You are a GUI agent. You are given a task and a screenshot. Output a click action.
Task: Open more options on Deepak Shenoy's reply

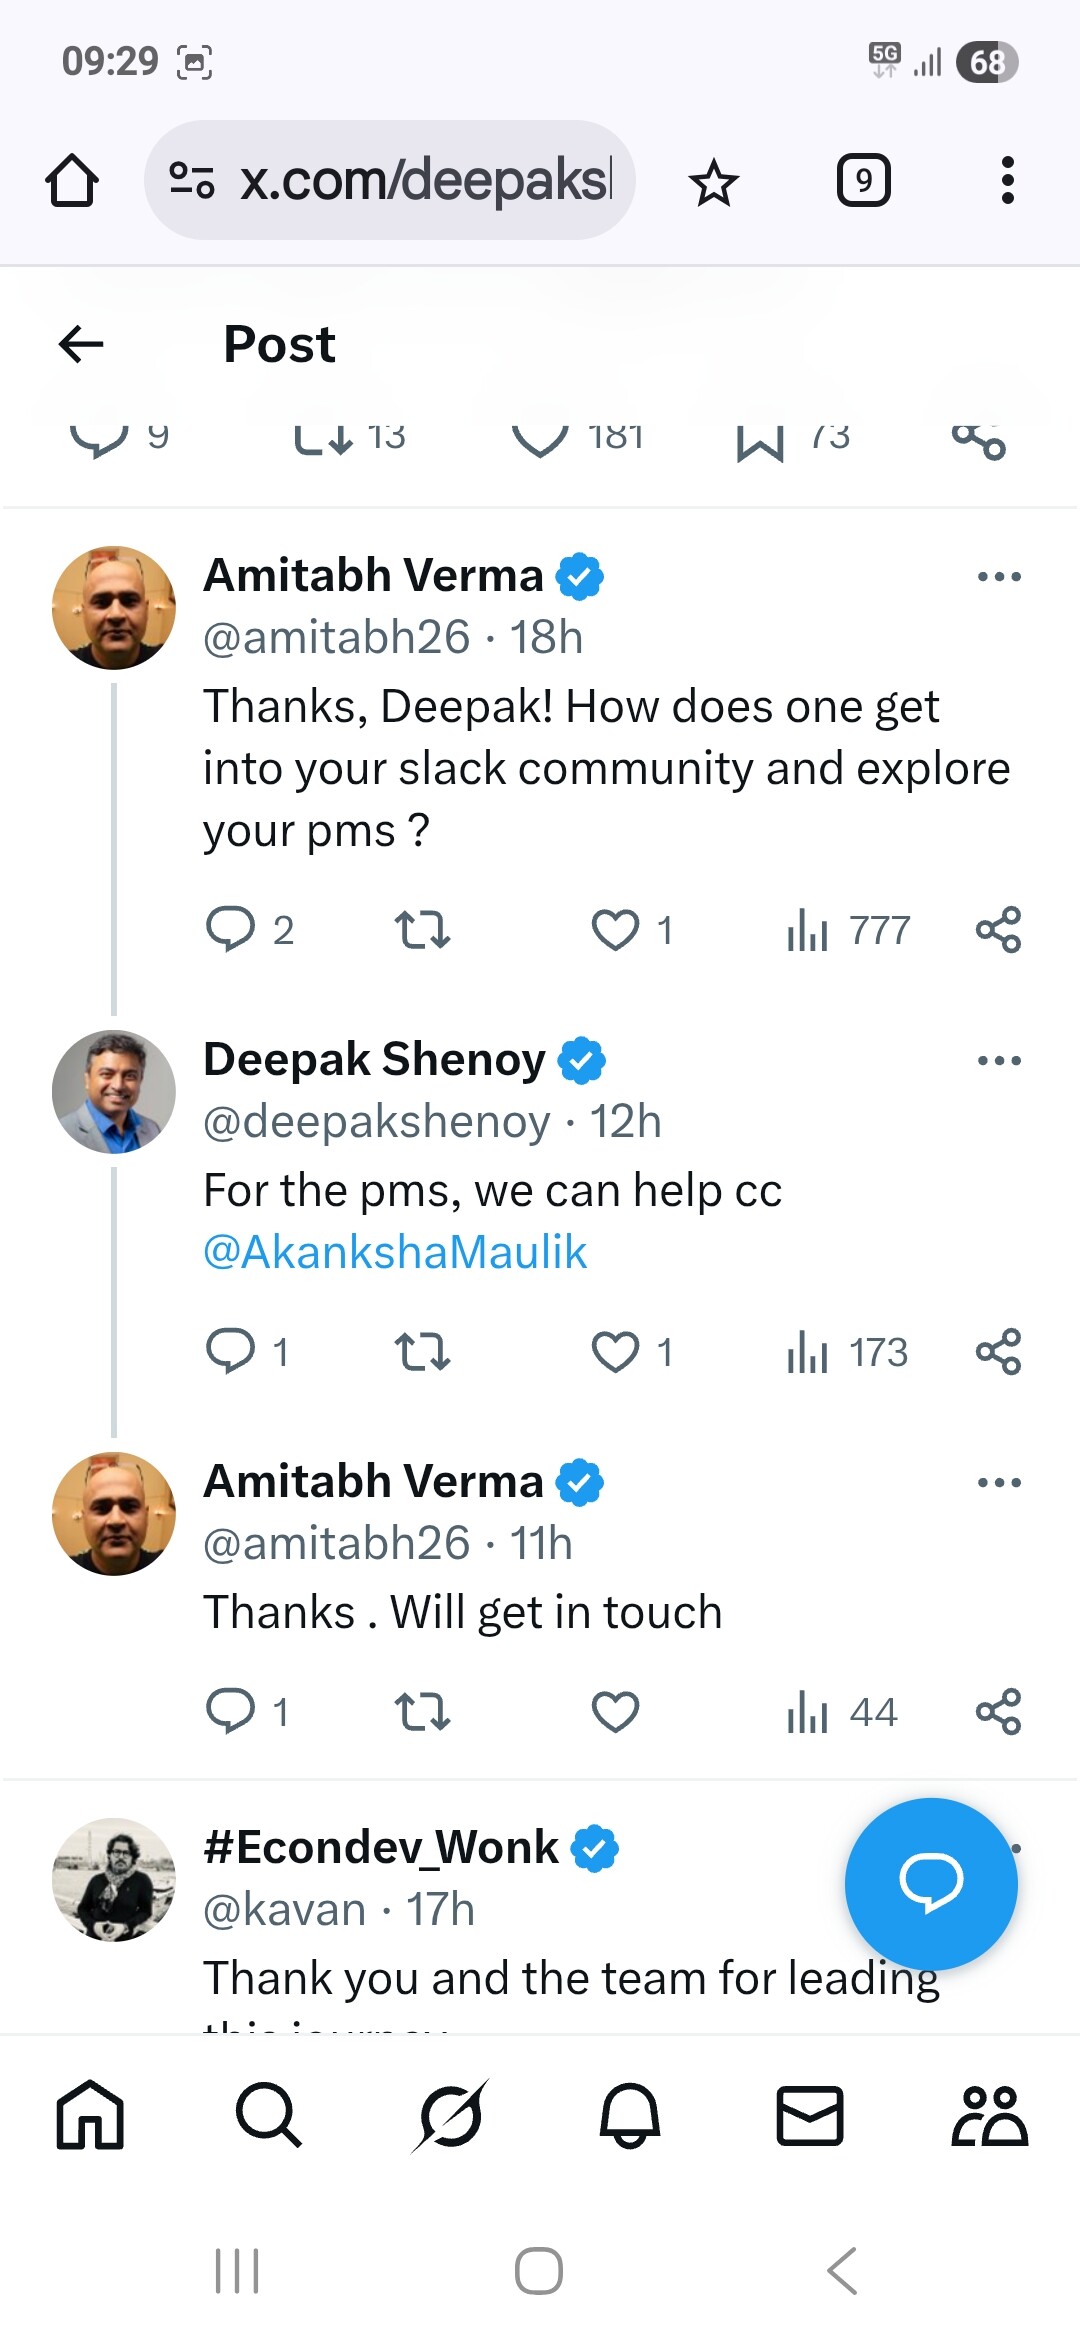(x=999, y=1061)
